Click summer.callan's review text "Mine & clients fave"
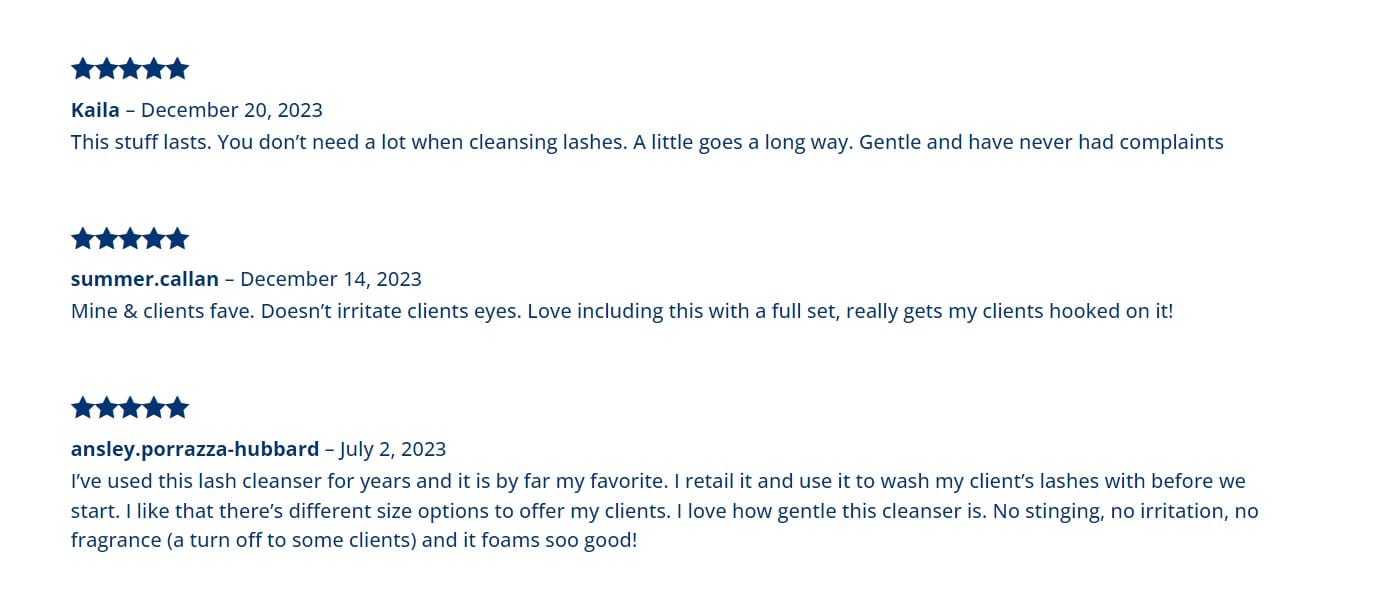 tap(621, 311)
